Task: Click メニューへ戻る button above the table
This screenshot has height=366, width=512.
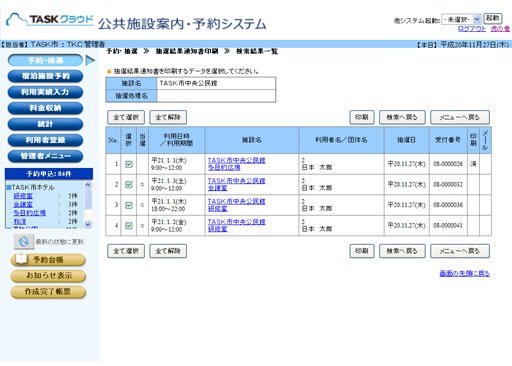Action: [460, 117]
